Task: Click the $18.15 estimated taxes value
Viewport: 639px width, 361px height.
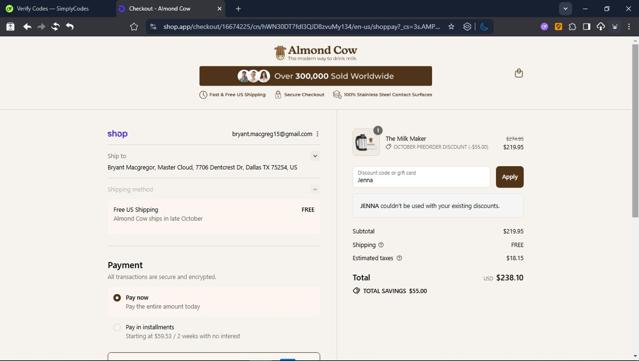Action: (x=515, y=258)
